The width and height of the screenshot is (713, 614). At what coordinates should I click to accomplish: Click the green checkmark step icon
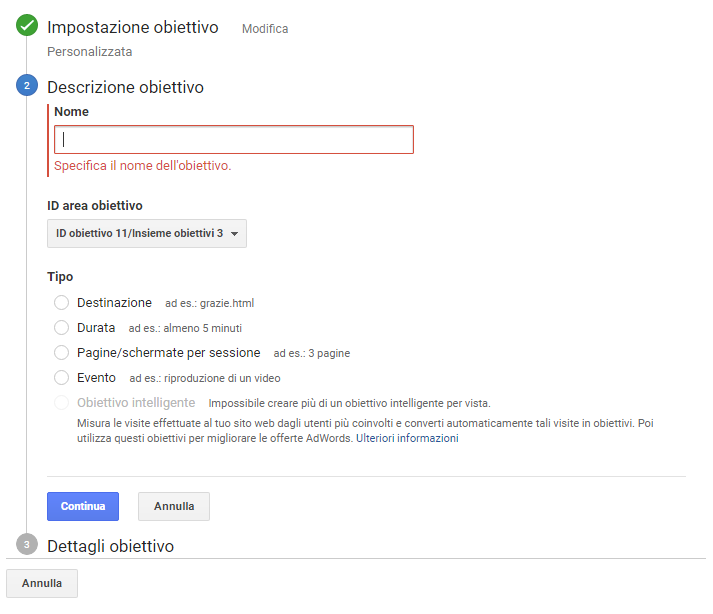coord(27,25)
